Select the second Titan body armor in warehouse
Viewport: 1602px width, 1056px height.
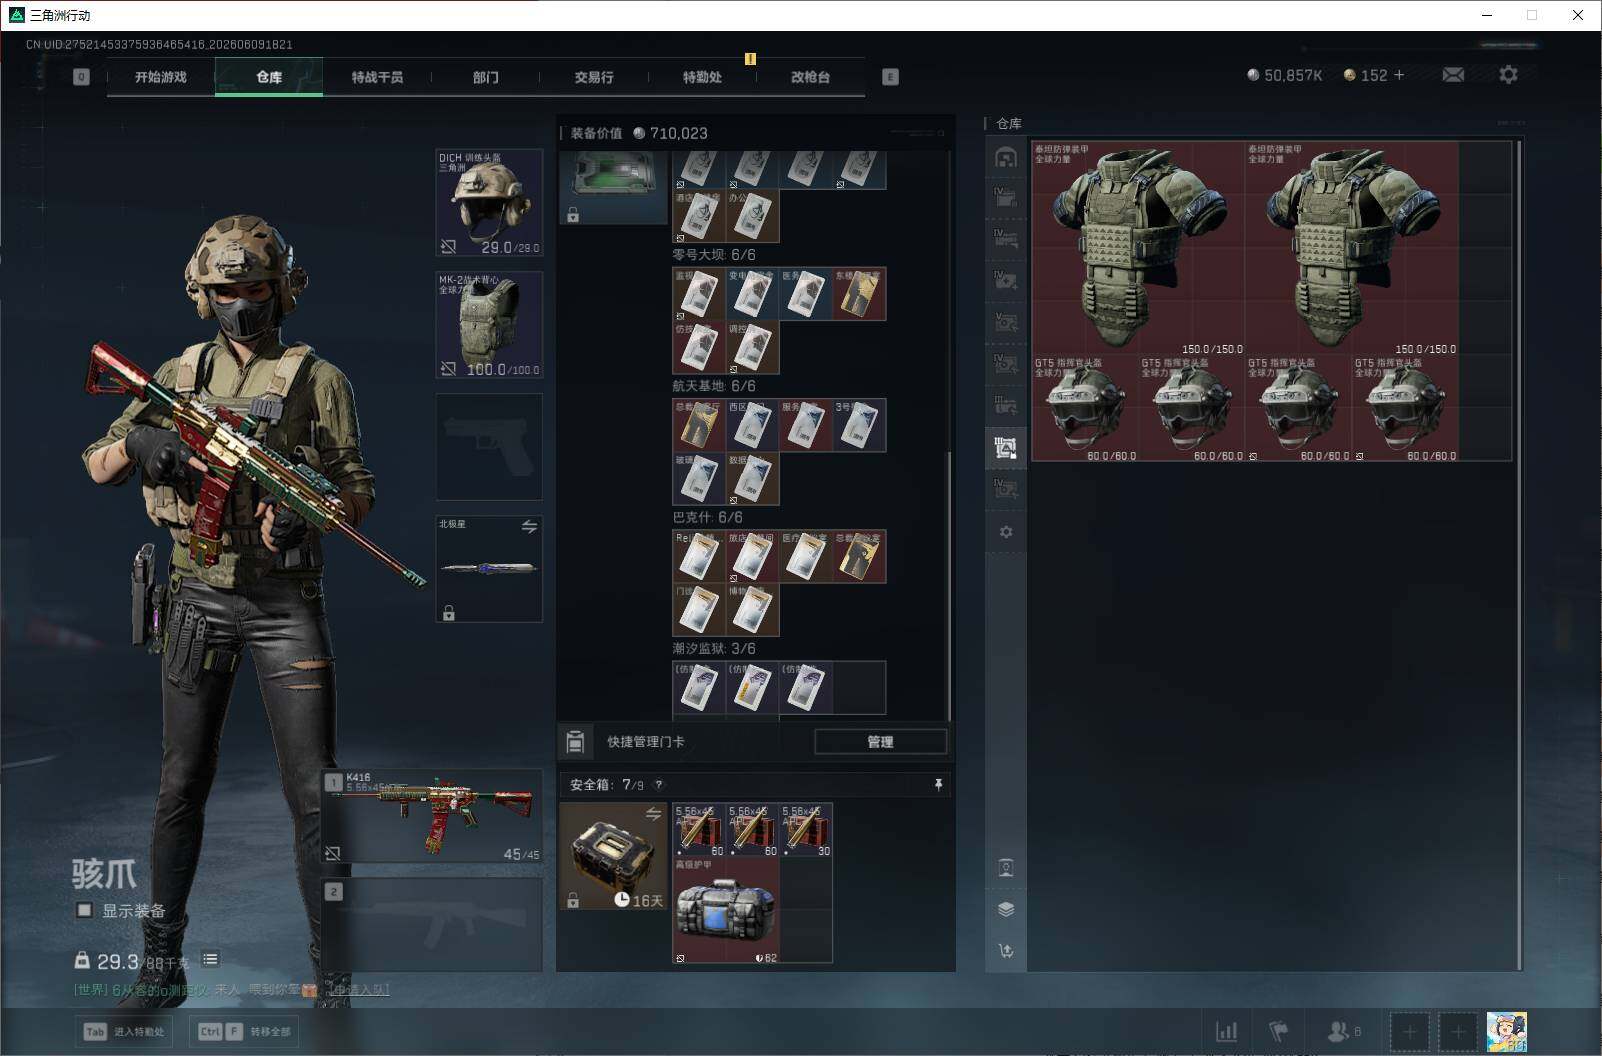coord(1351,248)
